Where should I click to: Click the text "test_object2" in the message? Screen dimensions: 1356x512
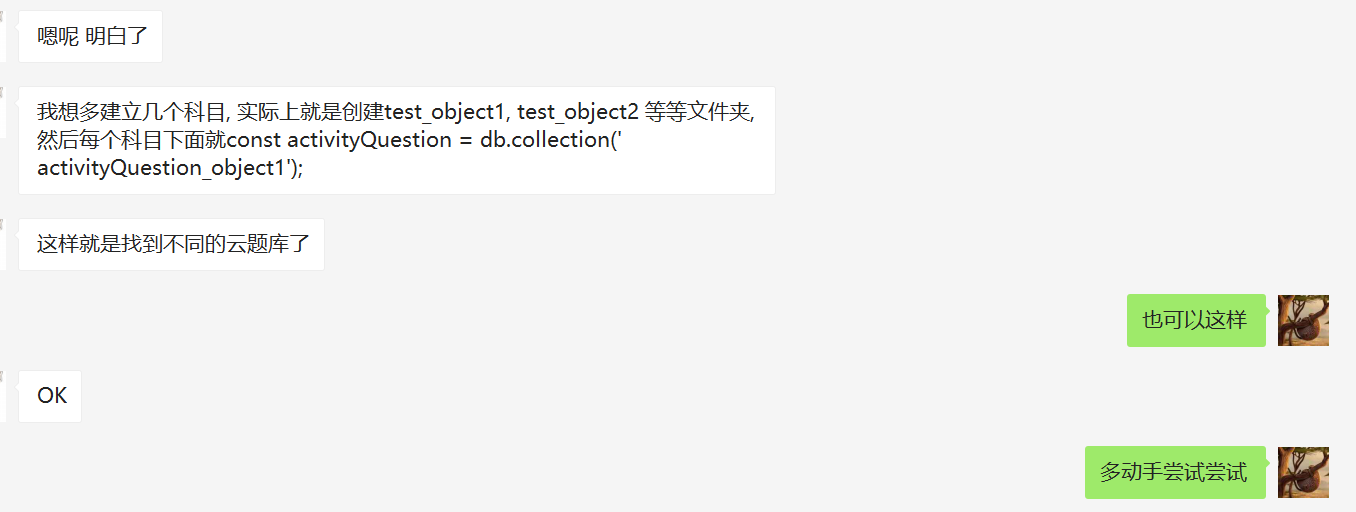[x=577, y=111]
